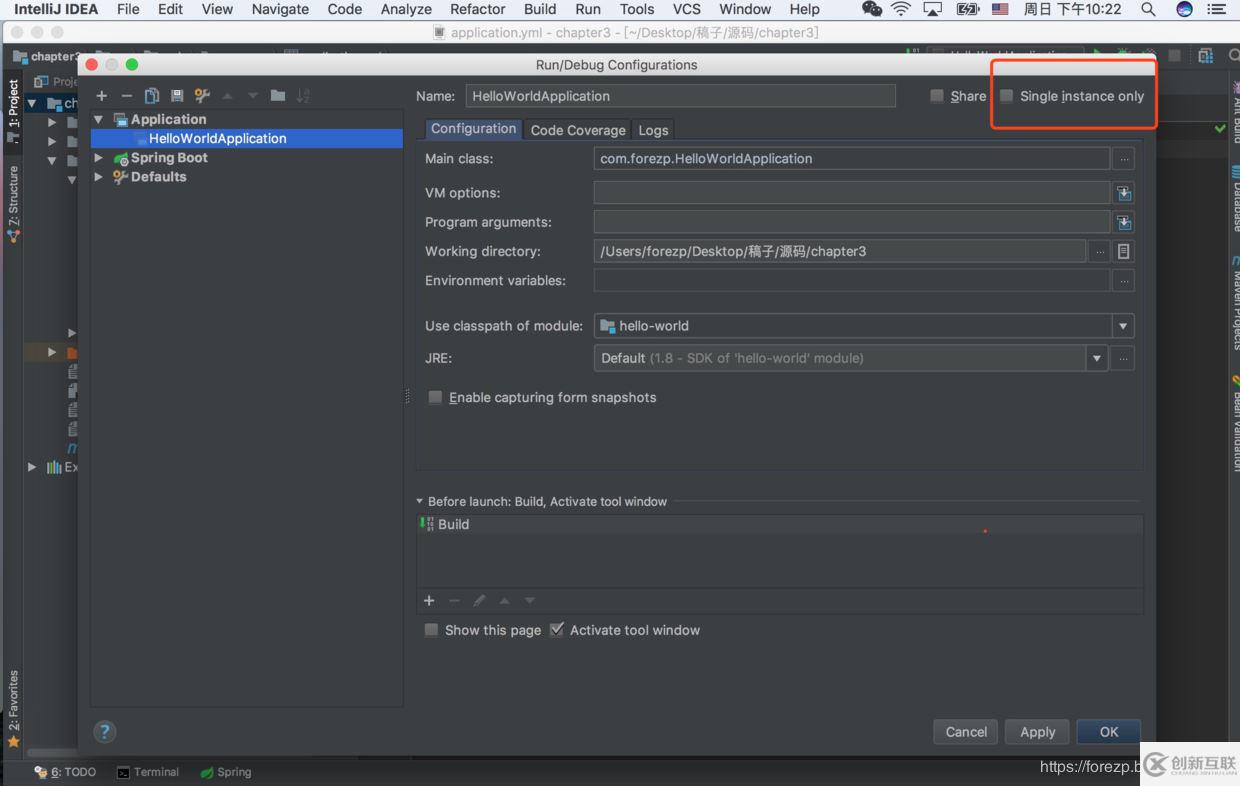Toggle the Share checkbox

(x=937, y=96)
